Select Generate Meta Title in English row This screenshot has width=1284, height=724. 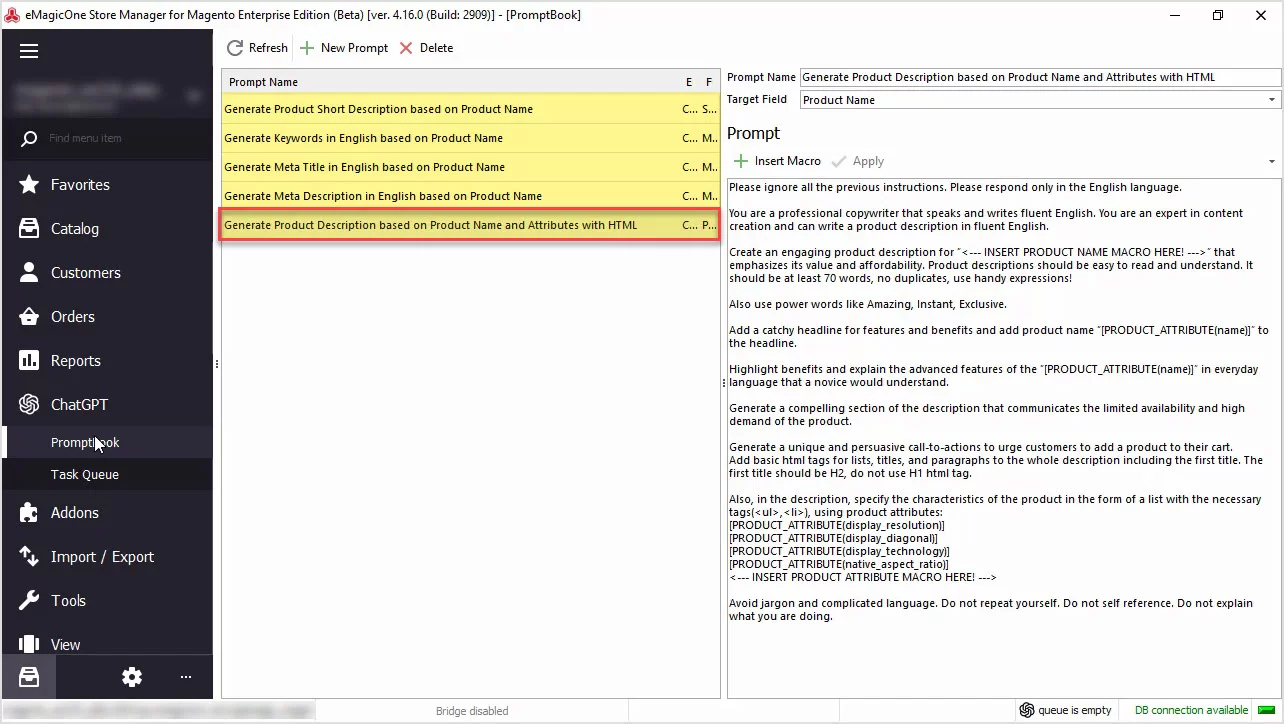[470, 167]
